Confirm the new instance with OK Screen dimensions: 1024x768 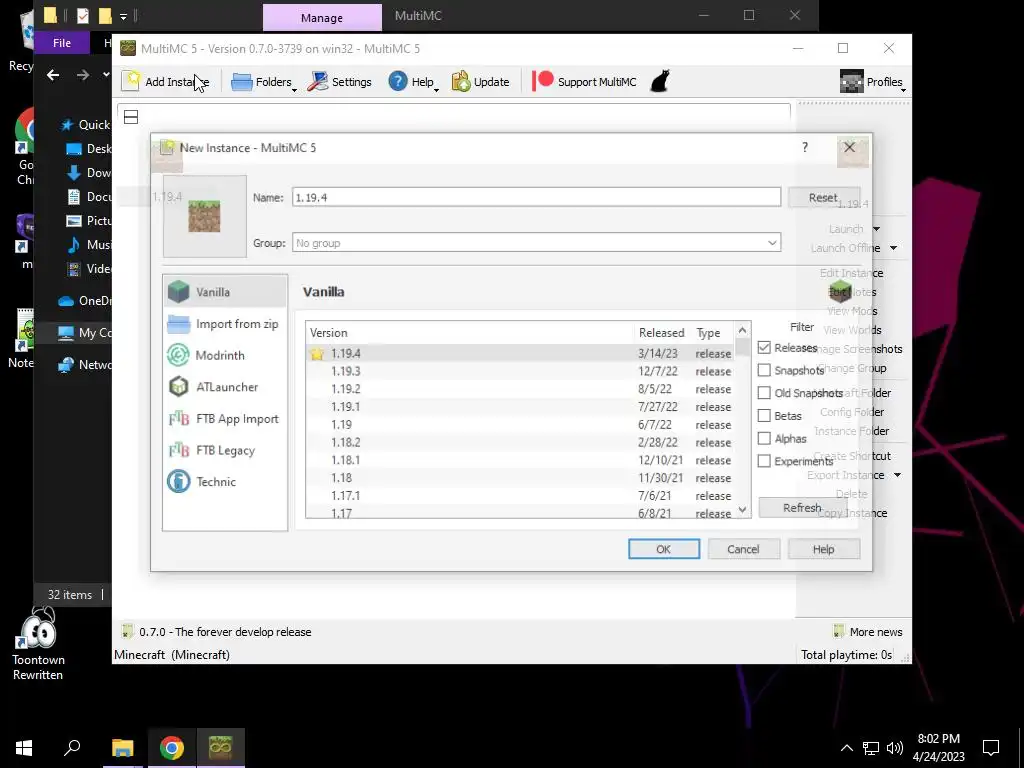pos(664,549)
